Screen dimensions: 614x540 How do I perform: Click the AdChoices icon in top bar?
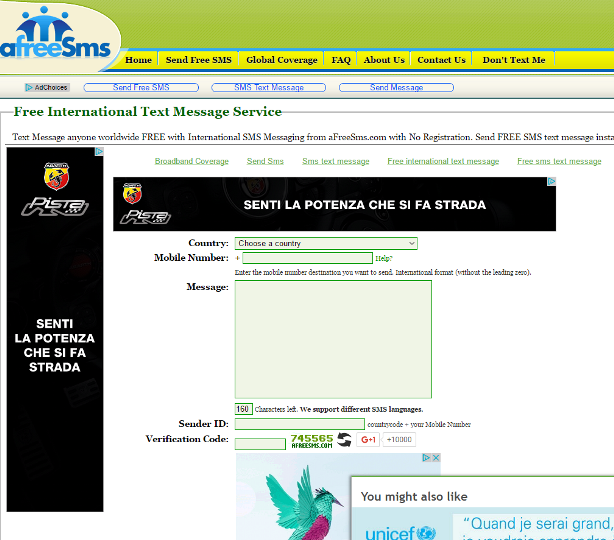click(x=47, y=88)
